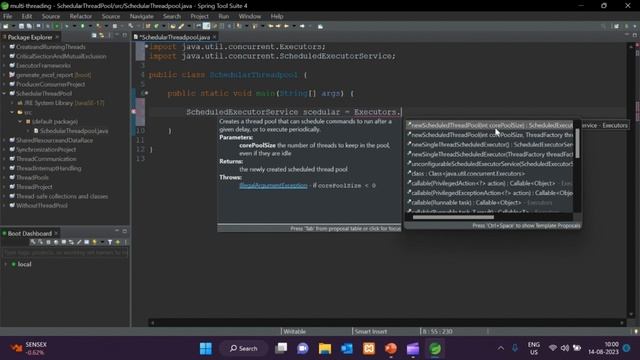Image resolution: width=640 pixels, height=360 pixels.
Task: Expand the ThreadPools project
Action: tap(4, 178)
